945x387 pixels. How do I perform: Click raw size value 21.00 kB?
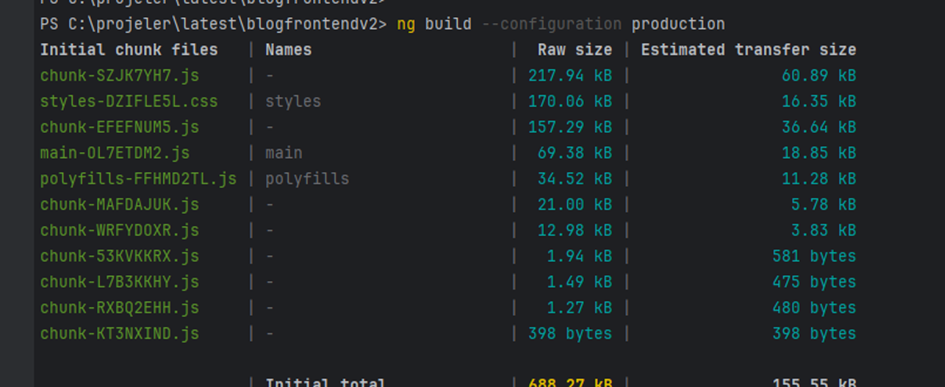[x=575, y=205]
